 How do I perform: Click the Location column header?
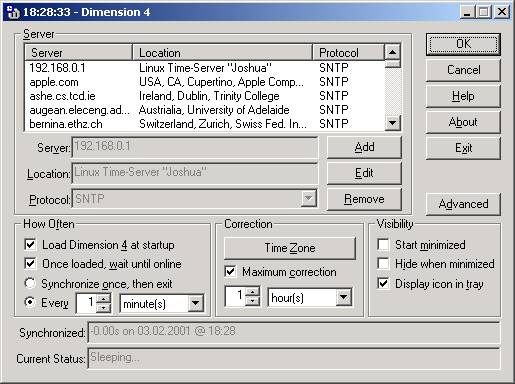point(222,53)
